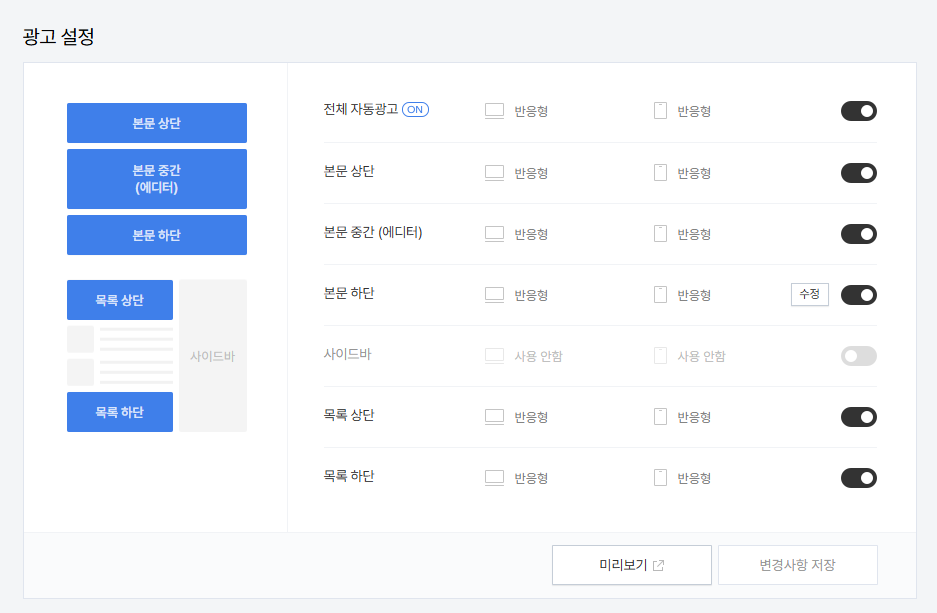Viewport: 937px width, 613px height.
Task: Select the mobile ad icon for 본문 하단
Action: pyautogui.click(x=660, y=294)
